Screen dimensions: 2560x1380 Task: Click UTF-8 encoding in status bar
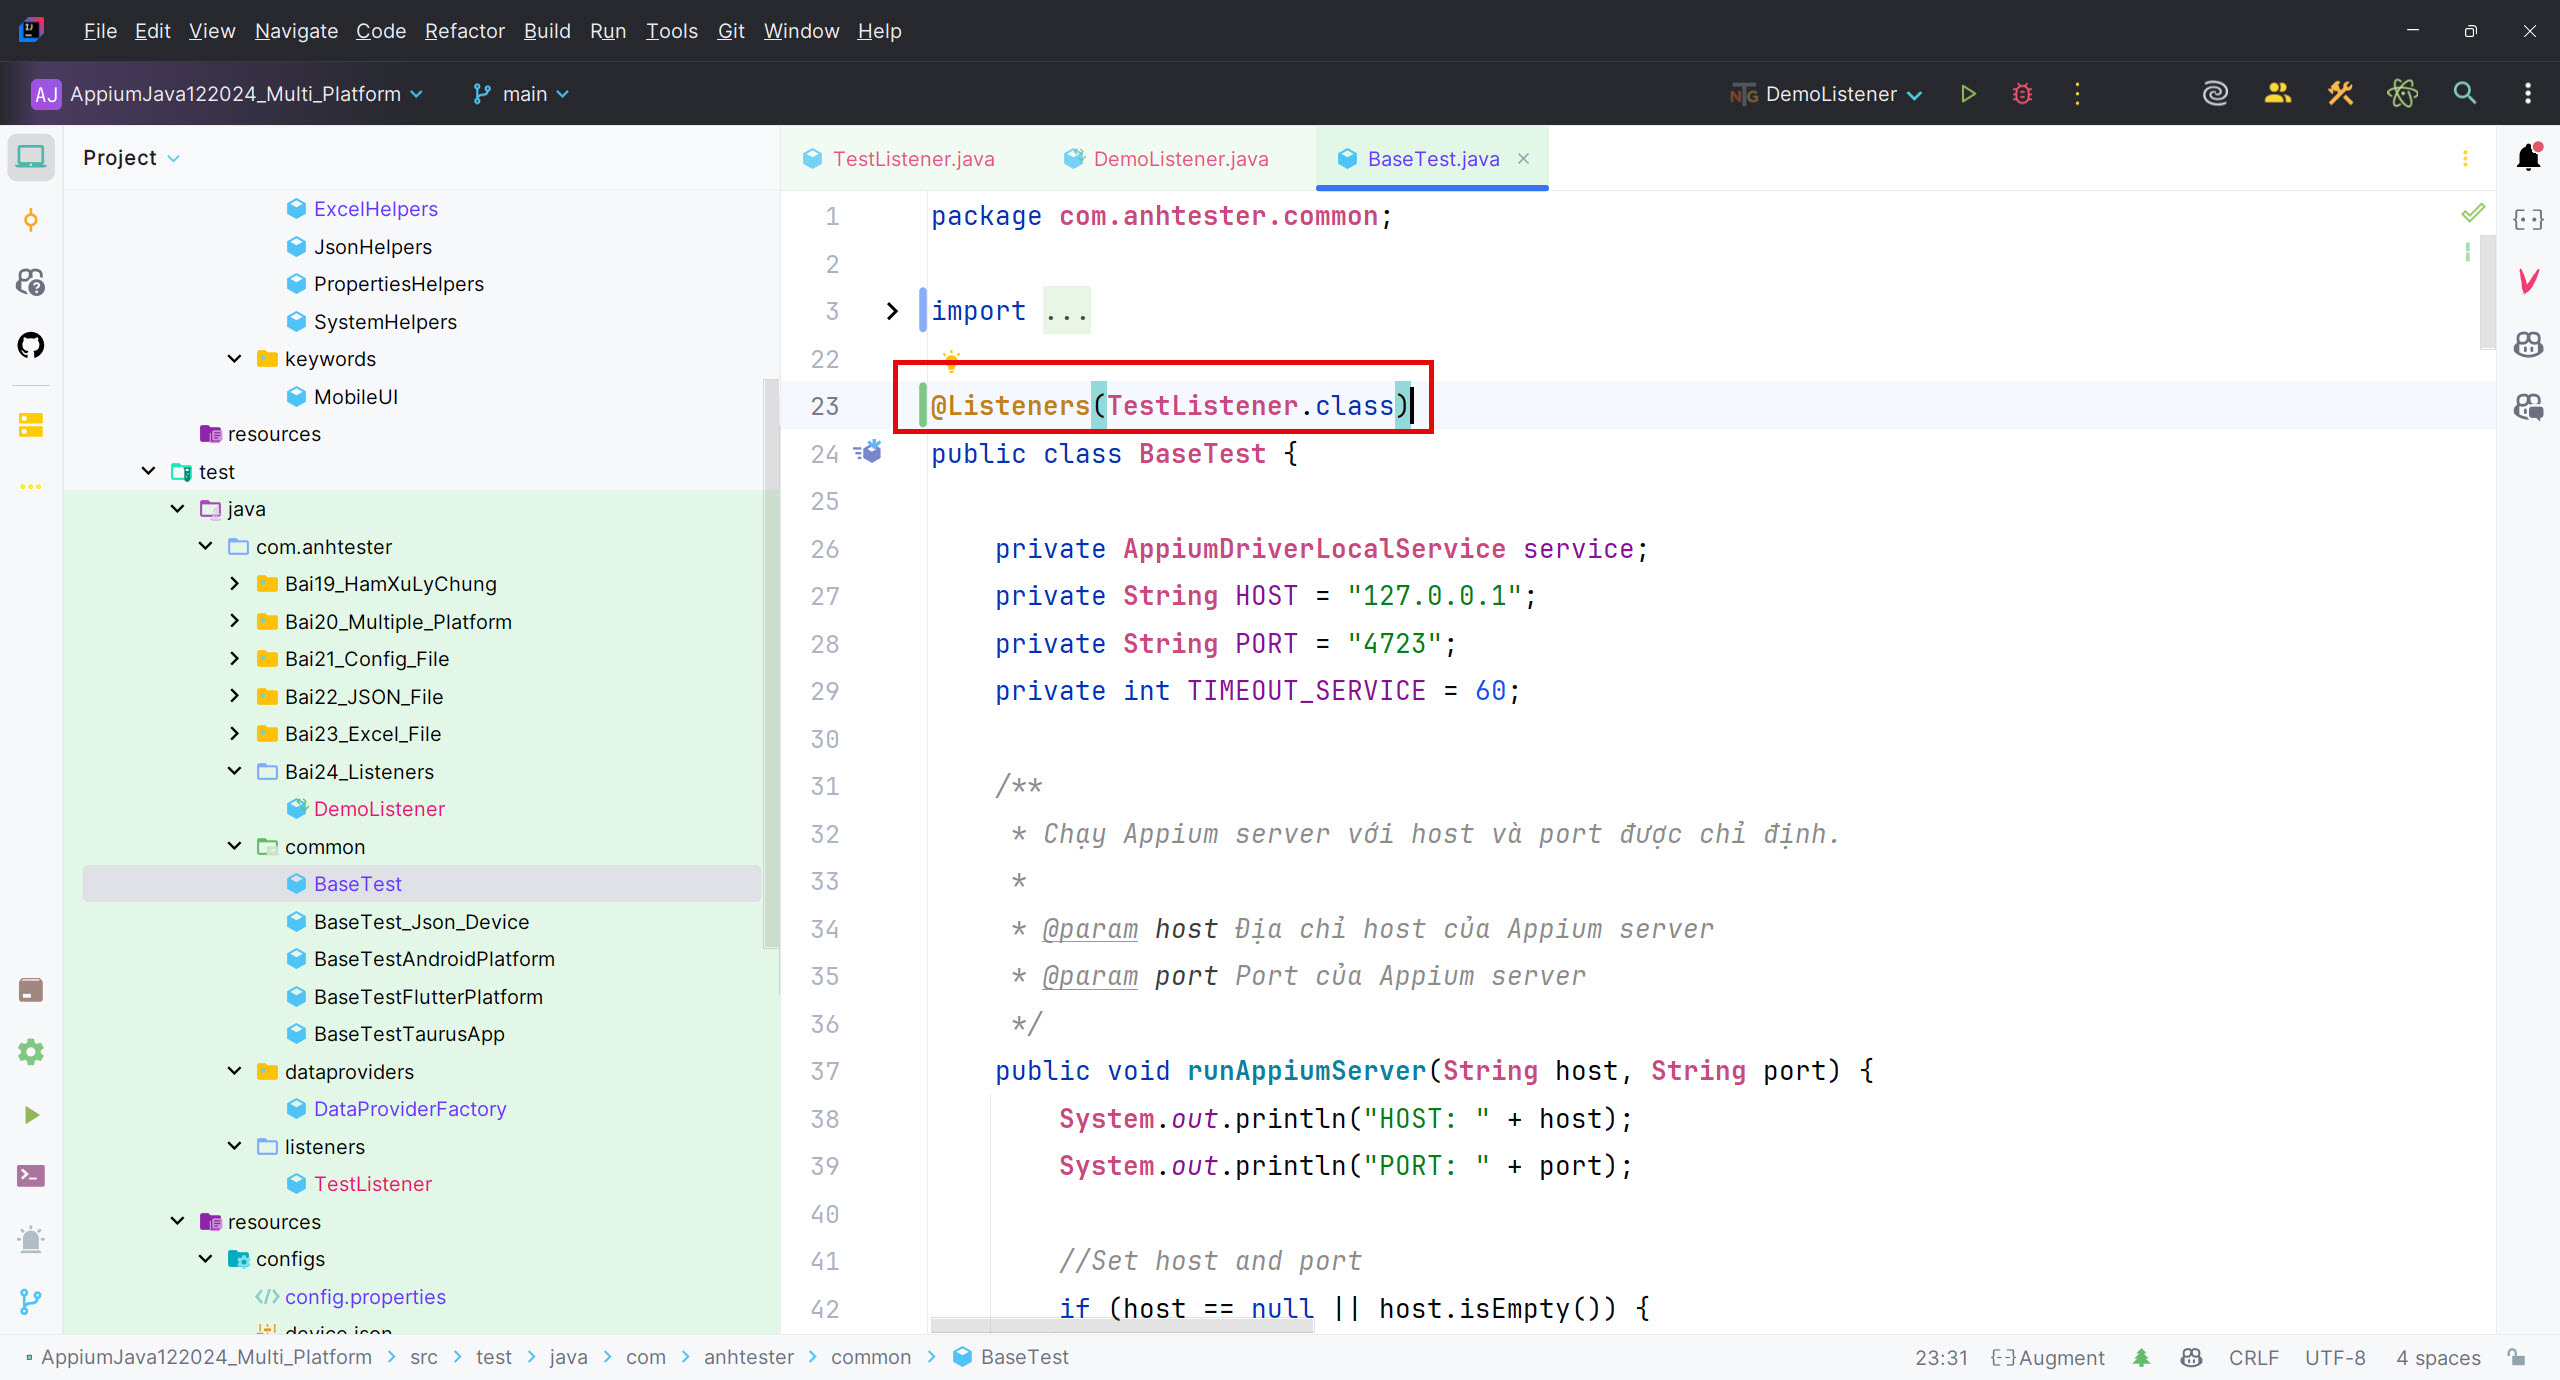click(2335, 1357)
